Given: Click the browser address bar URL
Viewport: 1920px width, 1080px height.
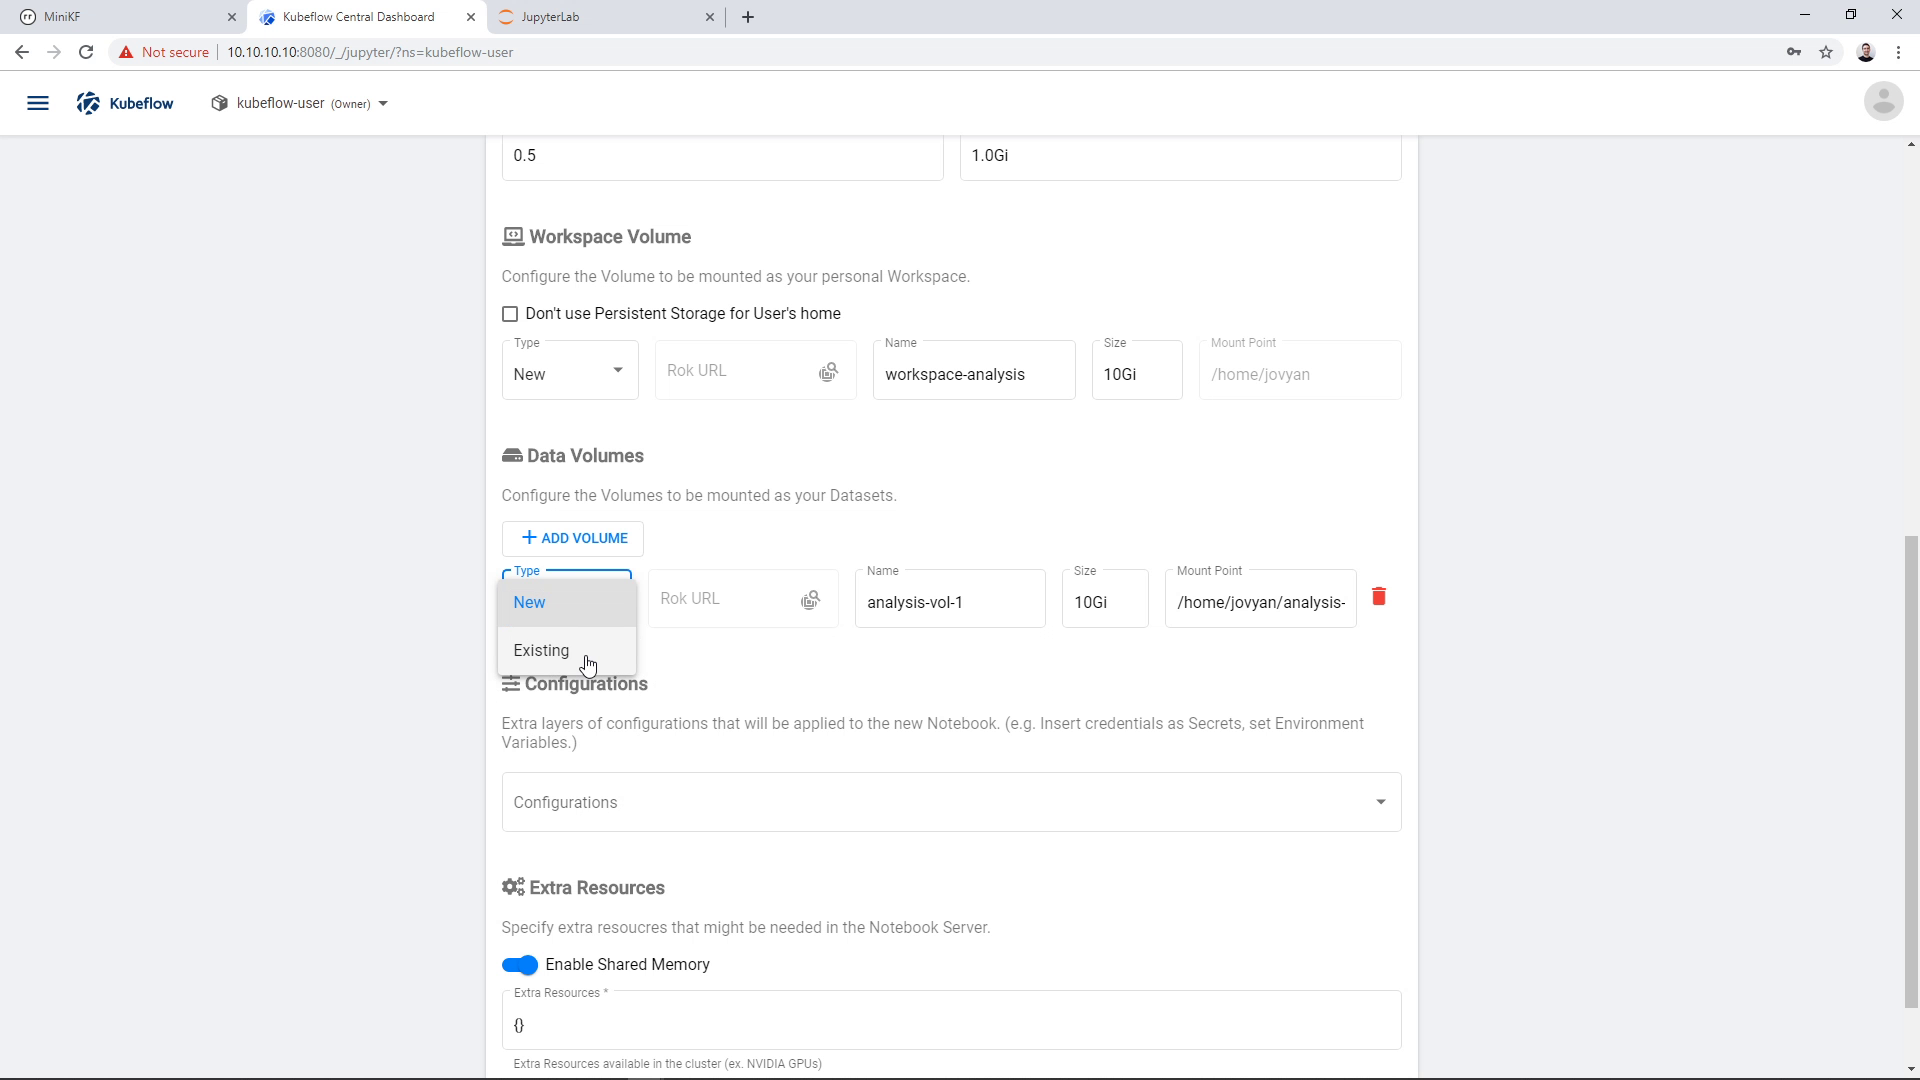Looking at the screenshot, I should (x=370, y=52).
